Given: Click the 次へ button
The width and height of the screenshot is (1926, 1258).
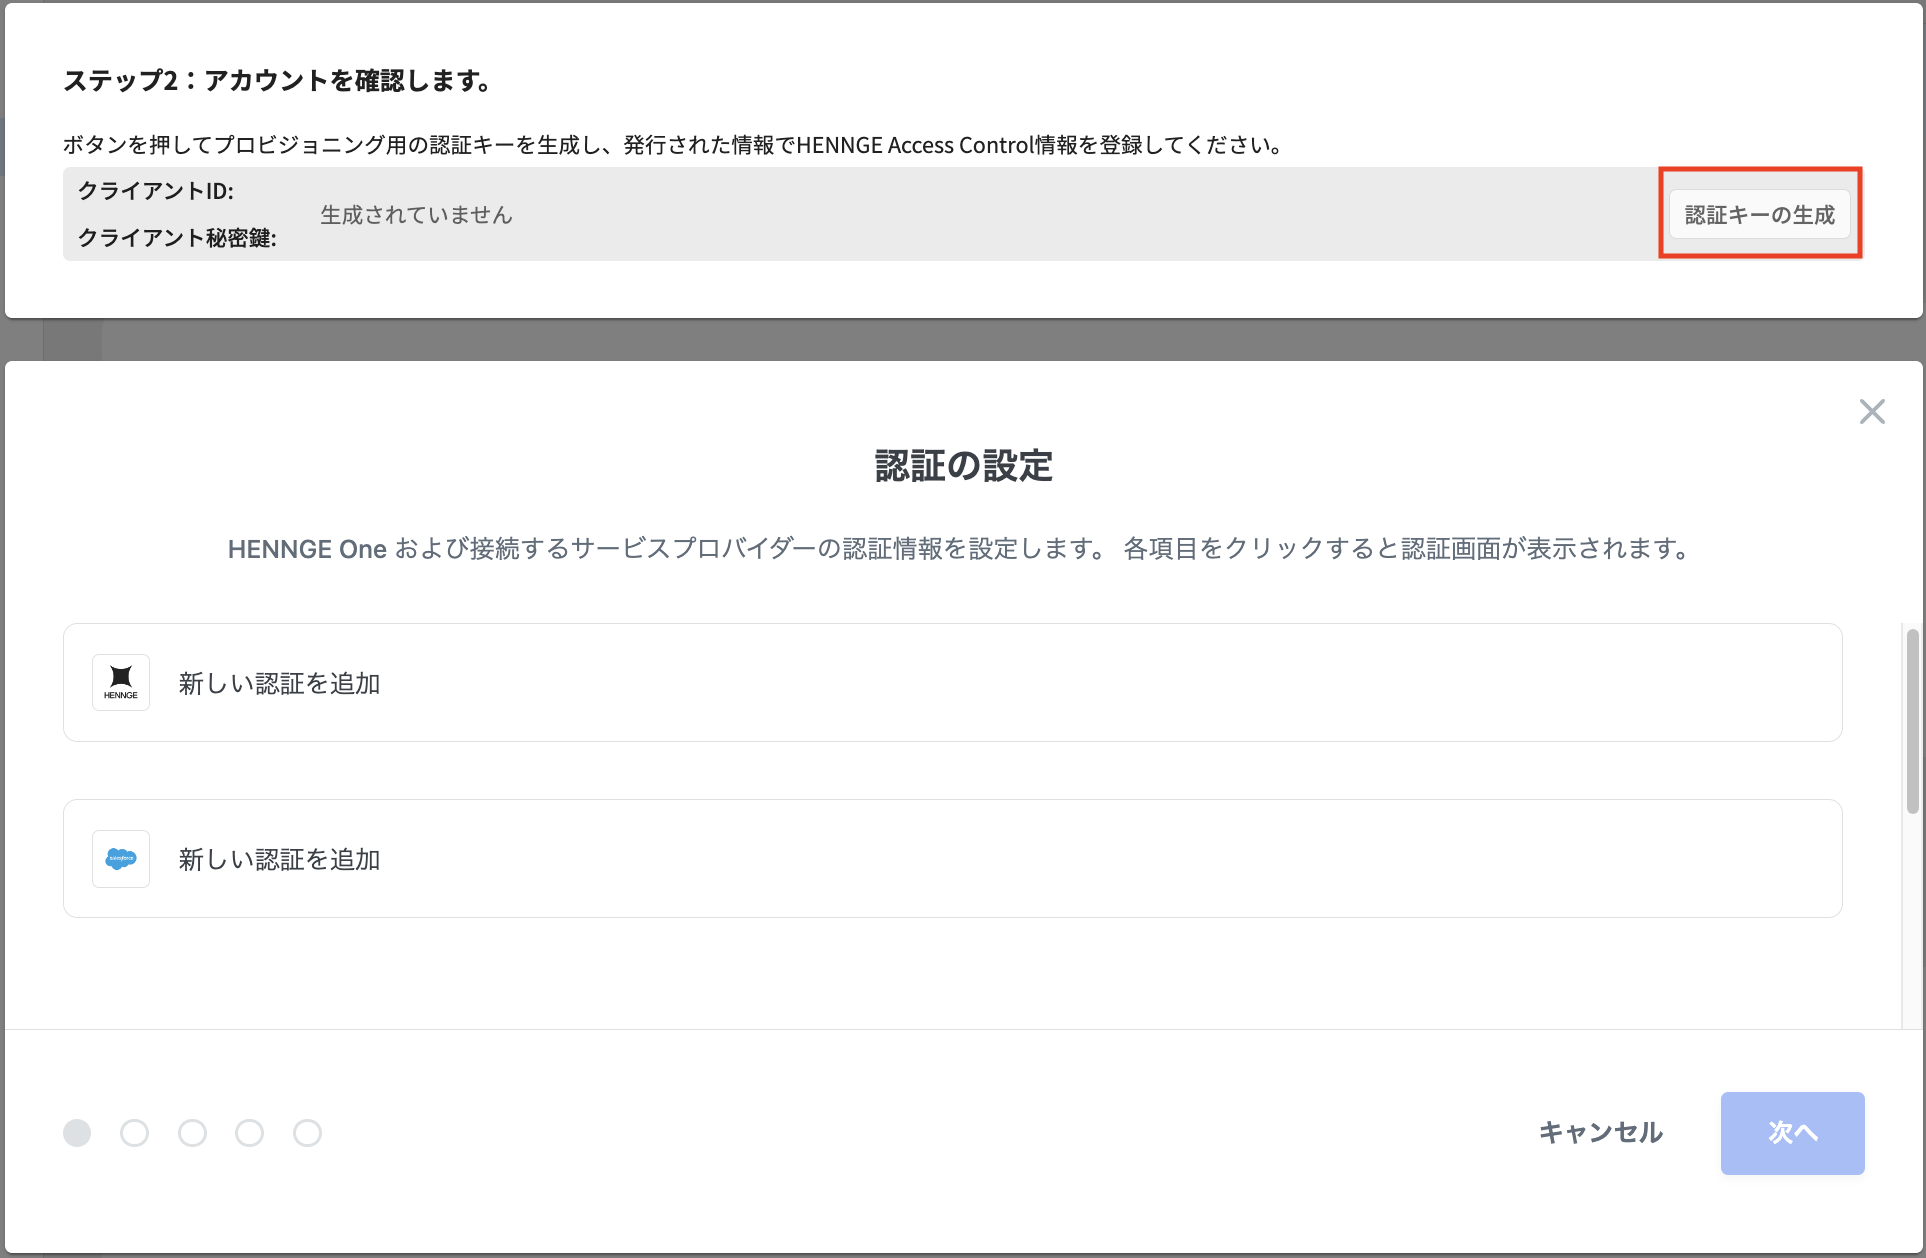Looking at the screenshot, I should coord(1792,1132).
